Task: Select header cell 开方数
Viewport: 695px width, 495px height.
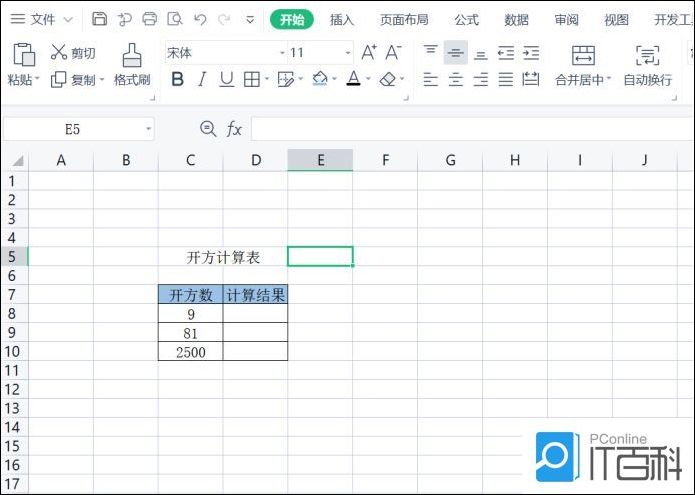Action: (x=191, y=295)
